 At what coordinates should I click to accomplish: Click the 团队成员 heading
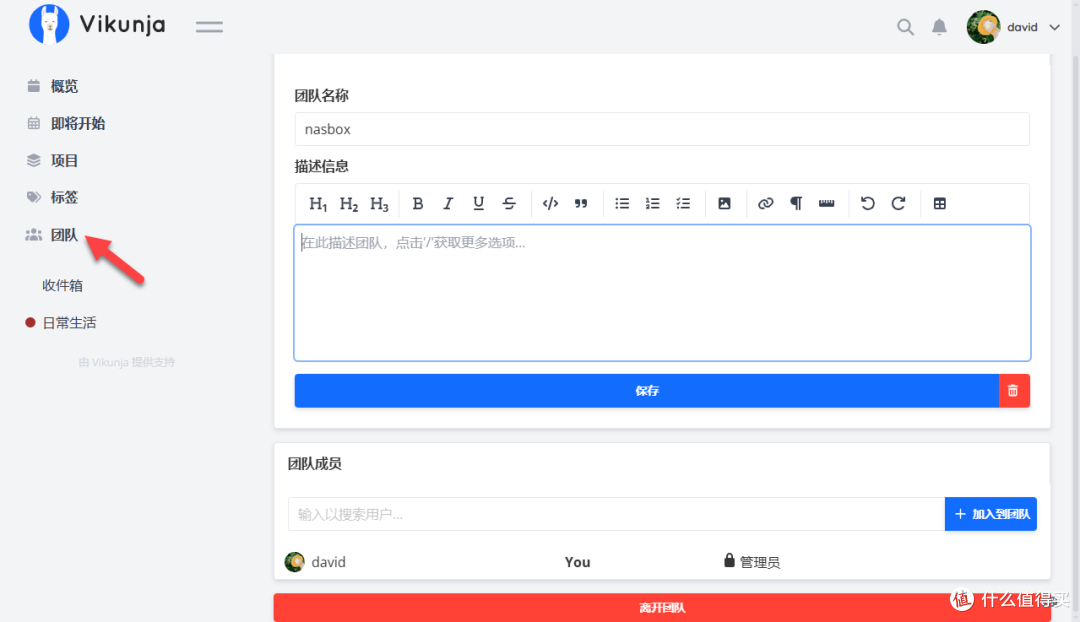coord(315,464)
